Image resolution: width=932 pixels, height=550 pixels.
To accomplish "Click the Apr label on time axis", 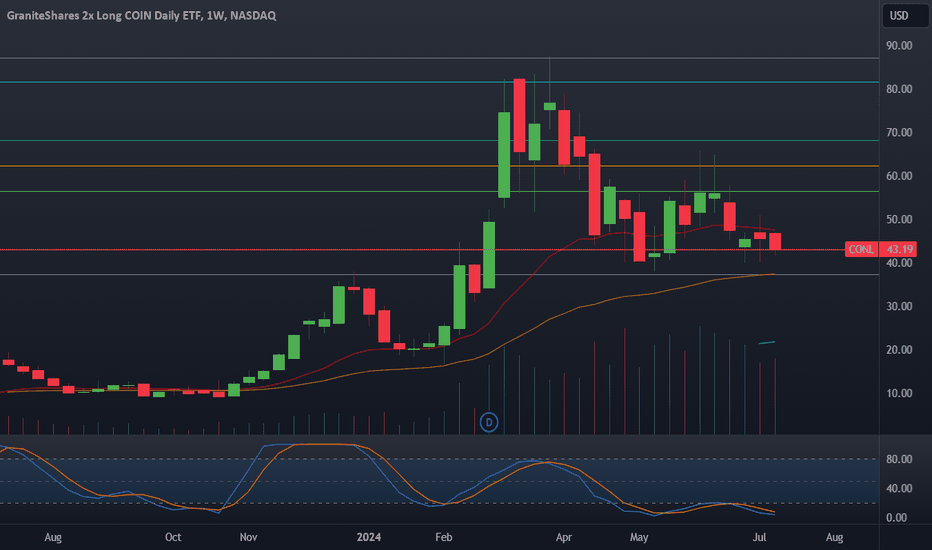I will [x=563, y=537].
